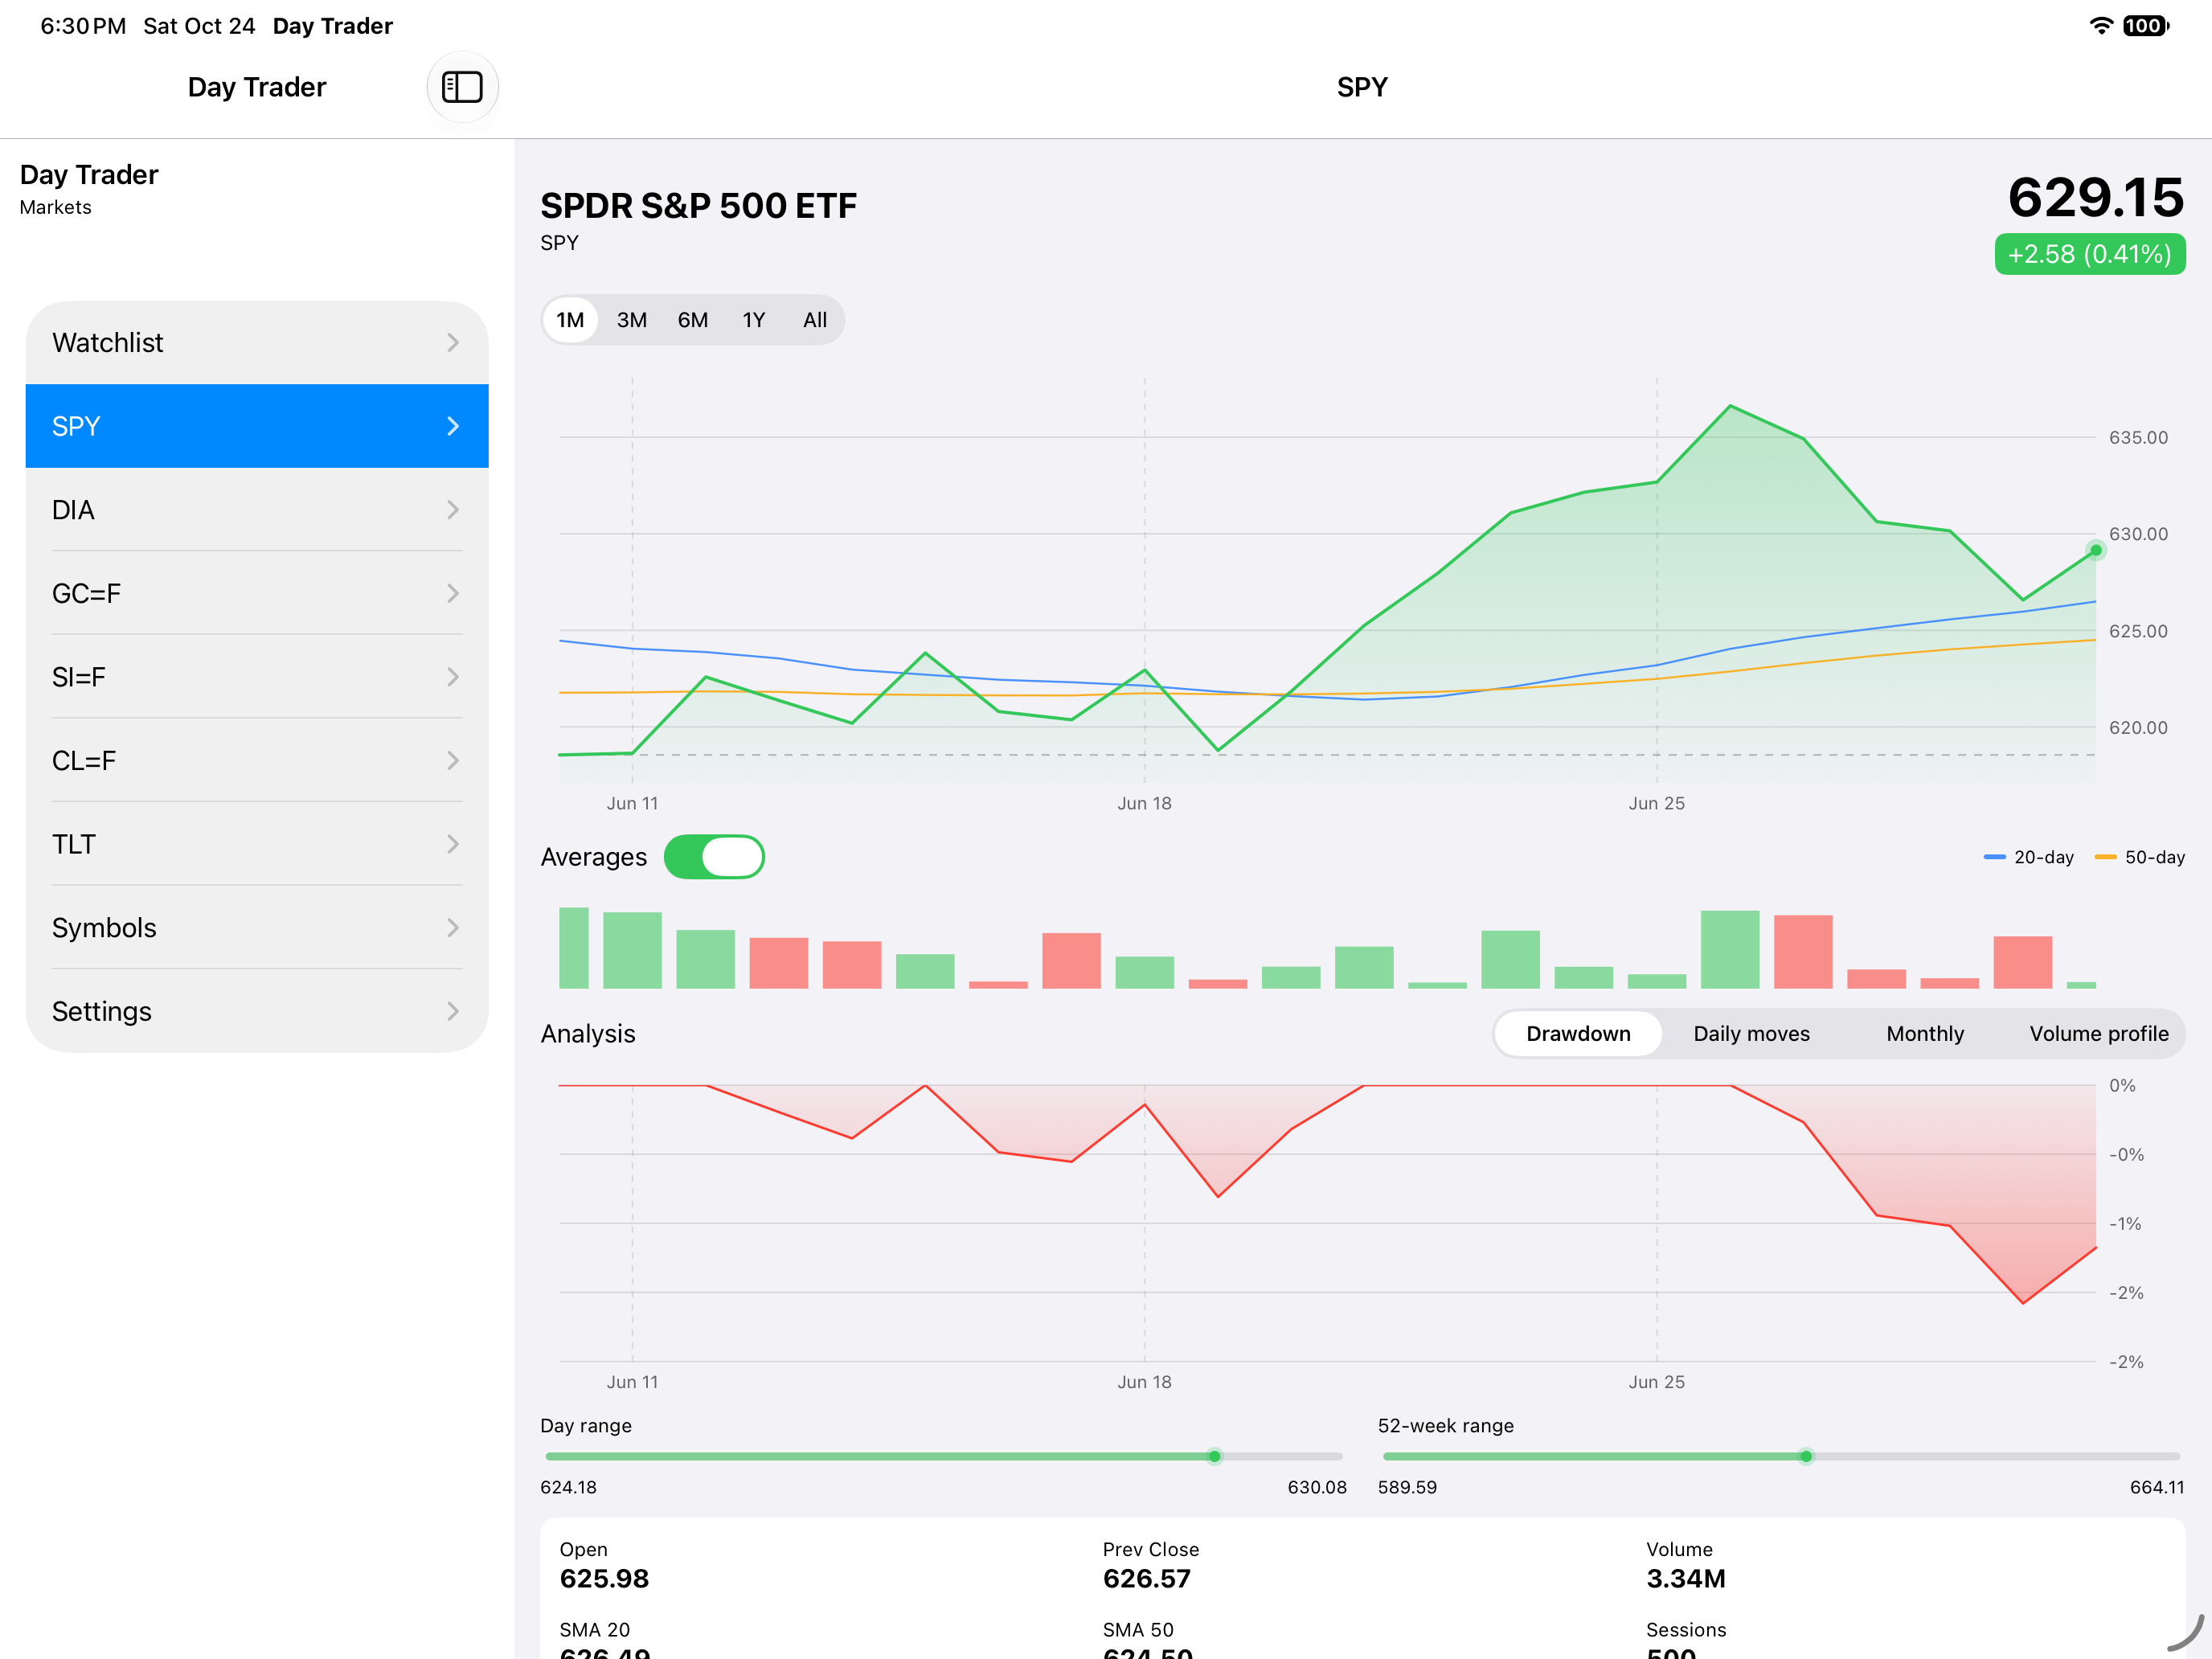This screenshot has width=2212, height=1659.
Task: Open the DIA row chevron
Action: pos(453,510)
